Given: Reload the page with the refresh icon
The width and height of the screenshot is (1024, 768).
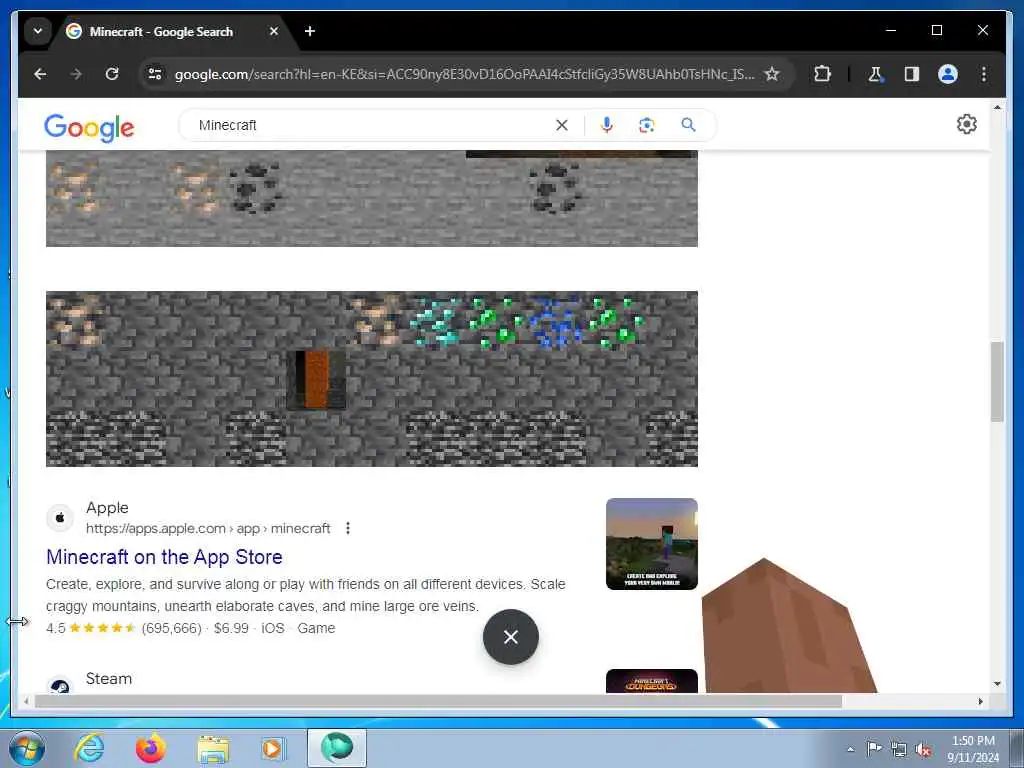Looking at the screenshot, I should [x=112, y=74].
